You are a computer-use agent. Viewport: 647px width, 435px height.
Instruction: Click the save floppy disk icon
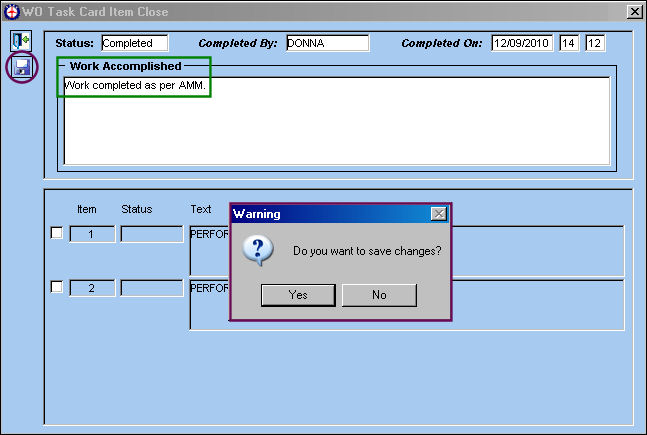tap(22, 67)
